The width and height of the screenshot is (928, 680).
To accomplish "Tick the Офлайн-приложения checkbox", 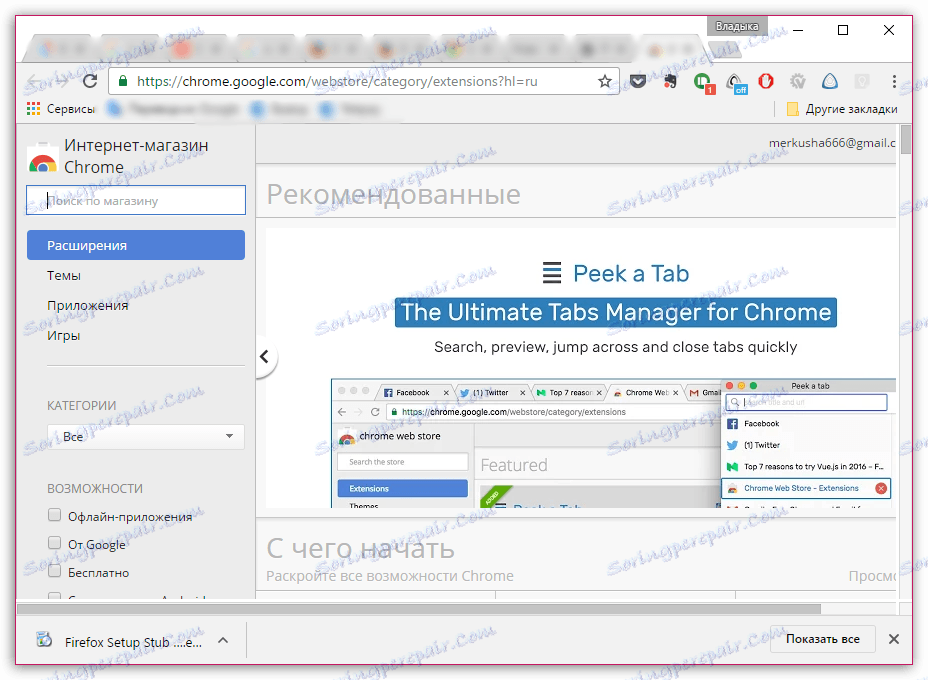I will point(54,515).
